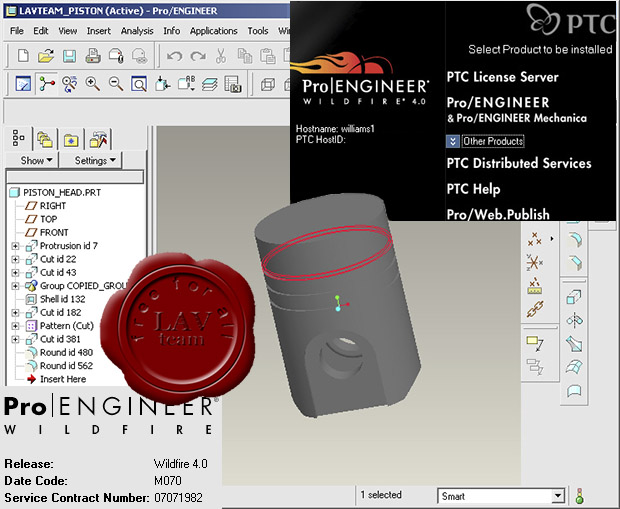Choose PTC Distributed Services in installer
620x509 pixels.
coord(519,163)
